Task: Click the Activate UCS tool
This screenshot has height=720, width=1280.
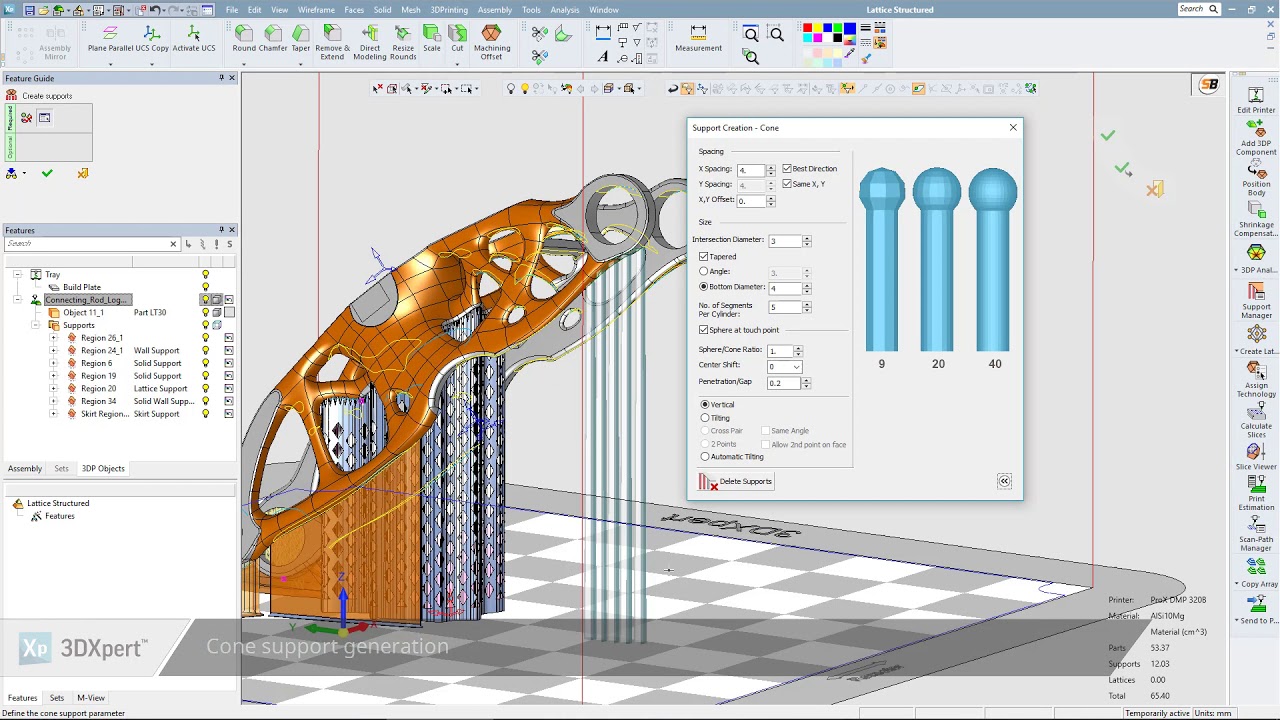Action: click(x=193, y=39)
